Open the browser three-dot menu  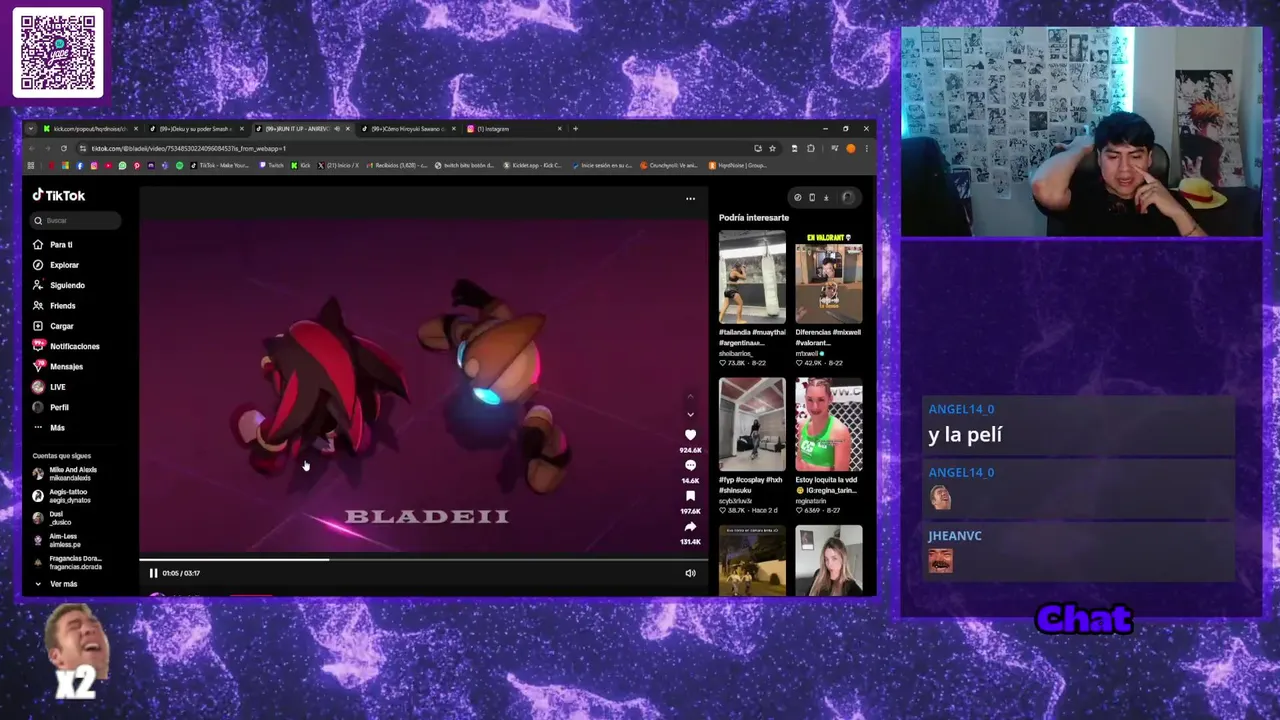pos(866,148)
